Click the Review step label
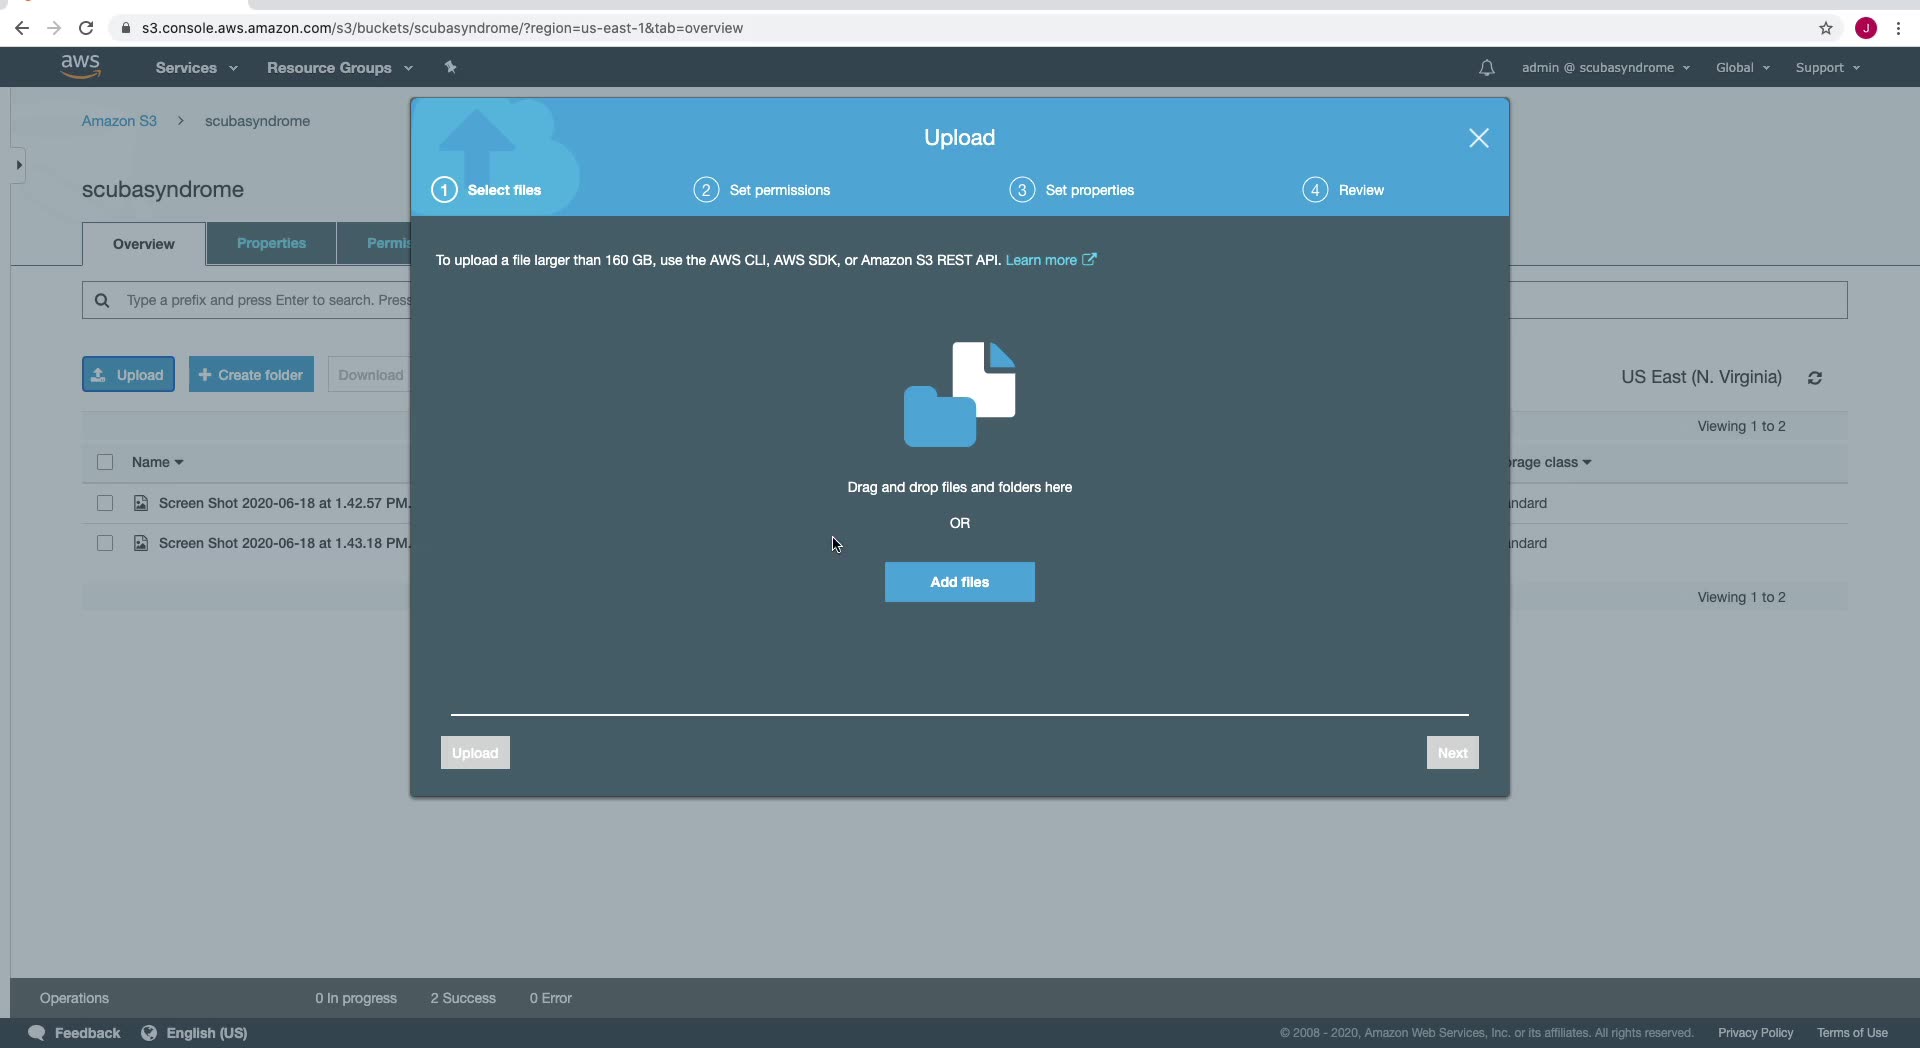 pos(1361,190)
